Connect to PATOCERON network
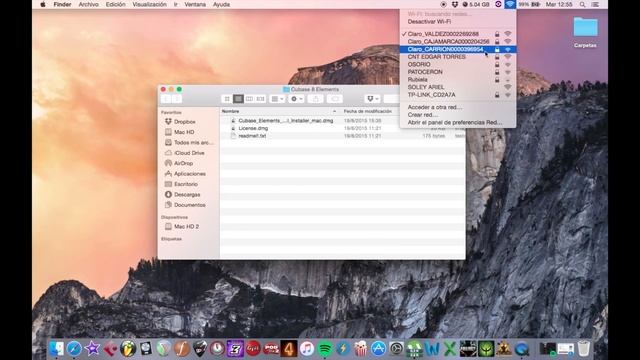The height and width of the screenshot is (360, 640). point(458,72)
